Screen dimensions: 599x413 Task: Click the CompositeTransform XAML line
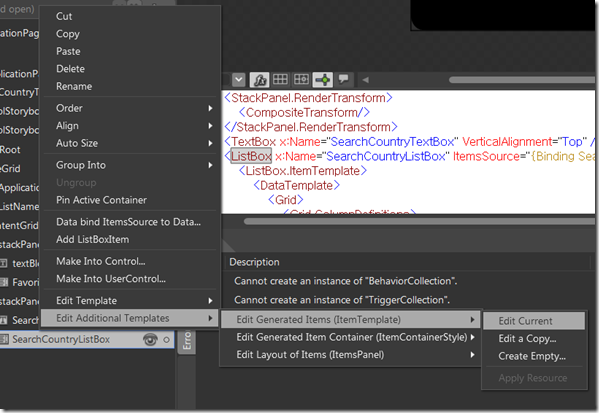(304, 112)
